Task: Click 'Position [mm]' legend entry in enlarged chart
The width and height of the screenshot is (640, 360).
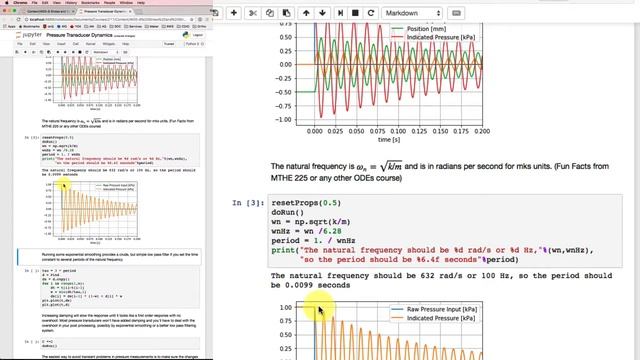Action: point(426,29)
